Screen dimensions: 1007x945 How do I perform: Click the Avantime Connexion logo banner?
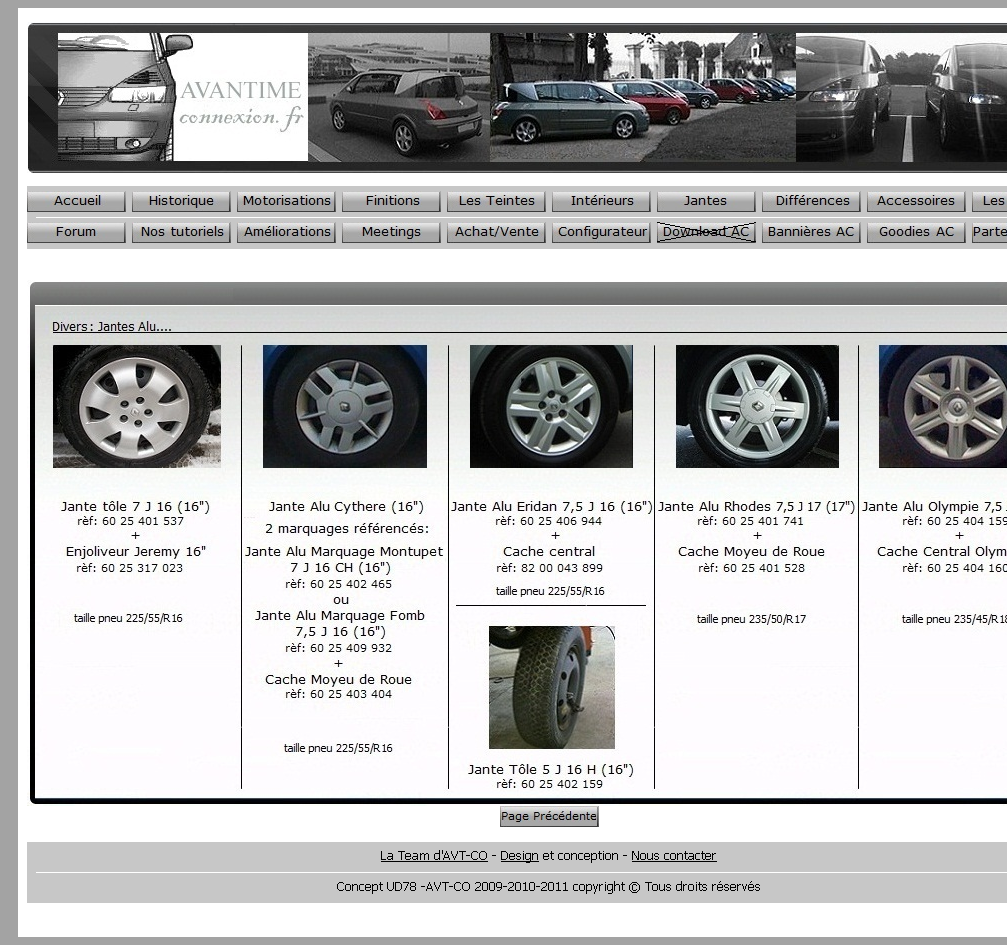point(182,97)
